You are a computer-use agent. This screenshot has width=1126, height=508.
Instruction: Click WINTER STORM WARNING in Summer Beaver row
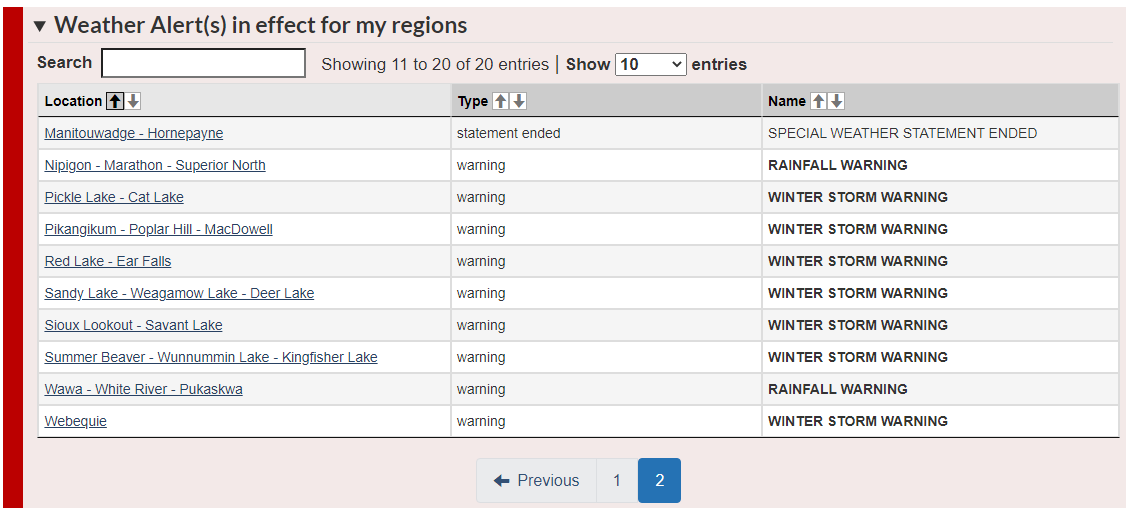click(x=858, y=357)
